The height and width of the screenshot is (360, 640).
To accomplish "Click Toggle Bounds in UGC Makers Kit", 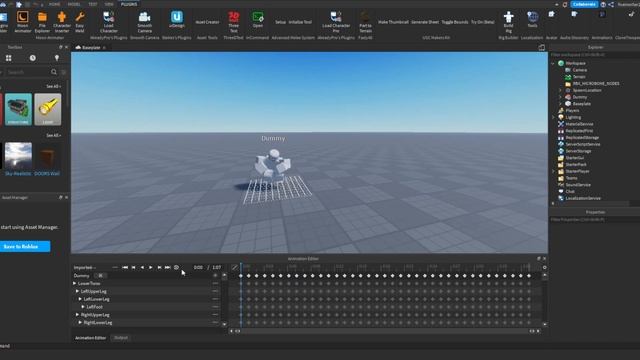I will [455, 22].
